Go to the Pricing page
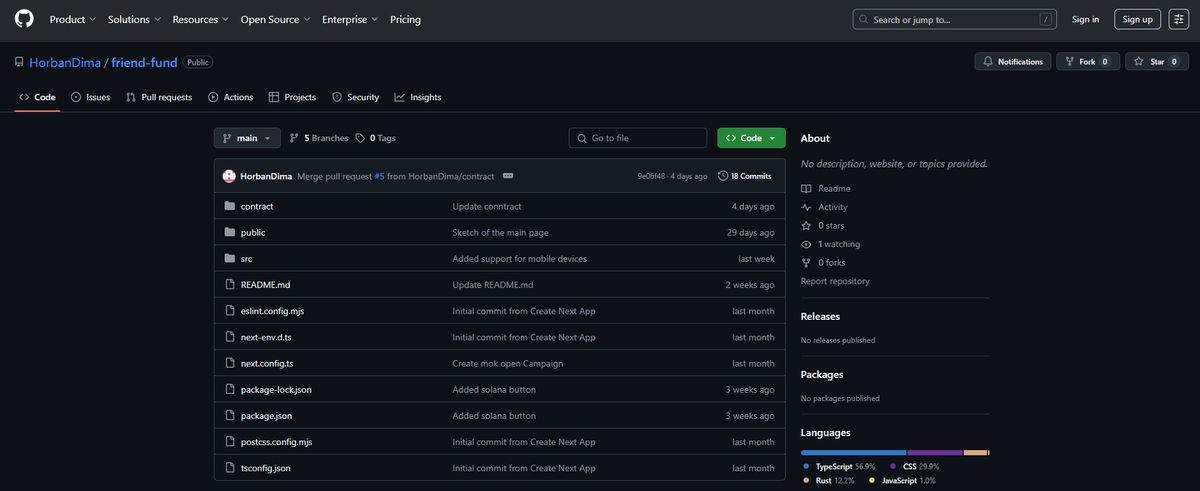 (405, 19)
